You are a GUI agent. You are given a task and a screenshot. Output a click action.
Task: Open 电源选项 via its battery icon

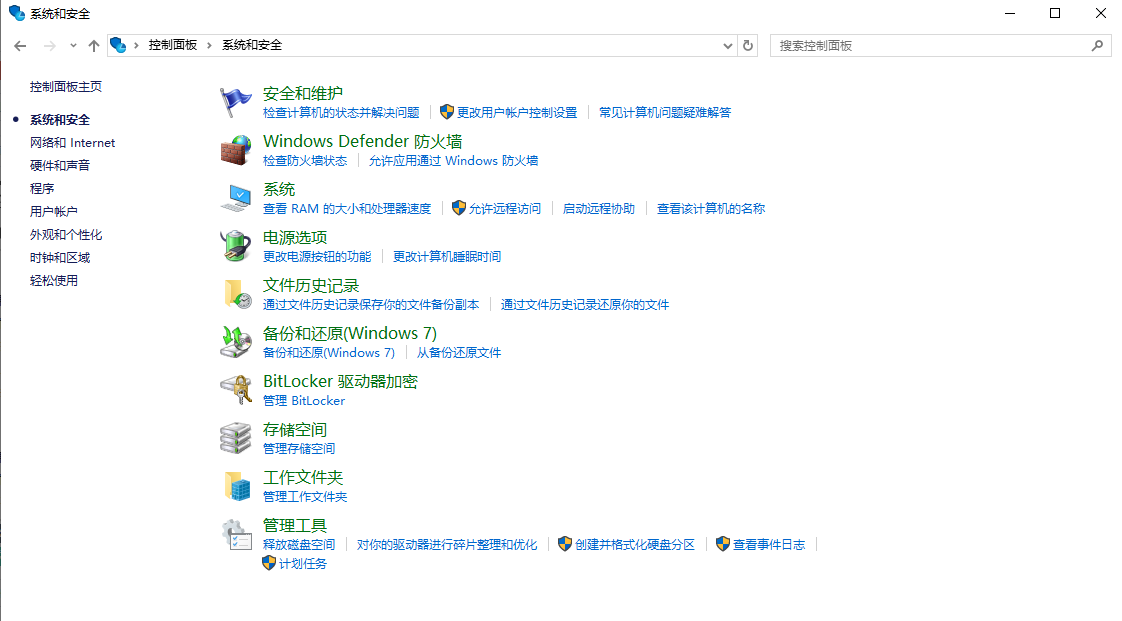[x=235, y=246]
